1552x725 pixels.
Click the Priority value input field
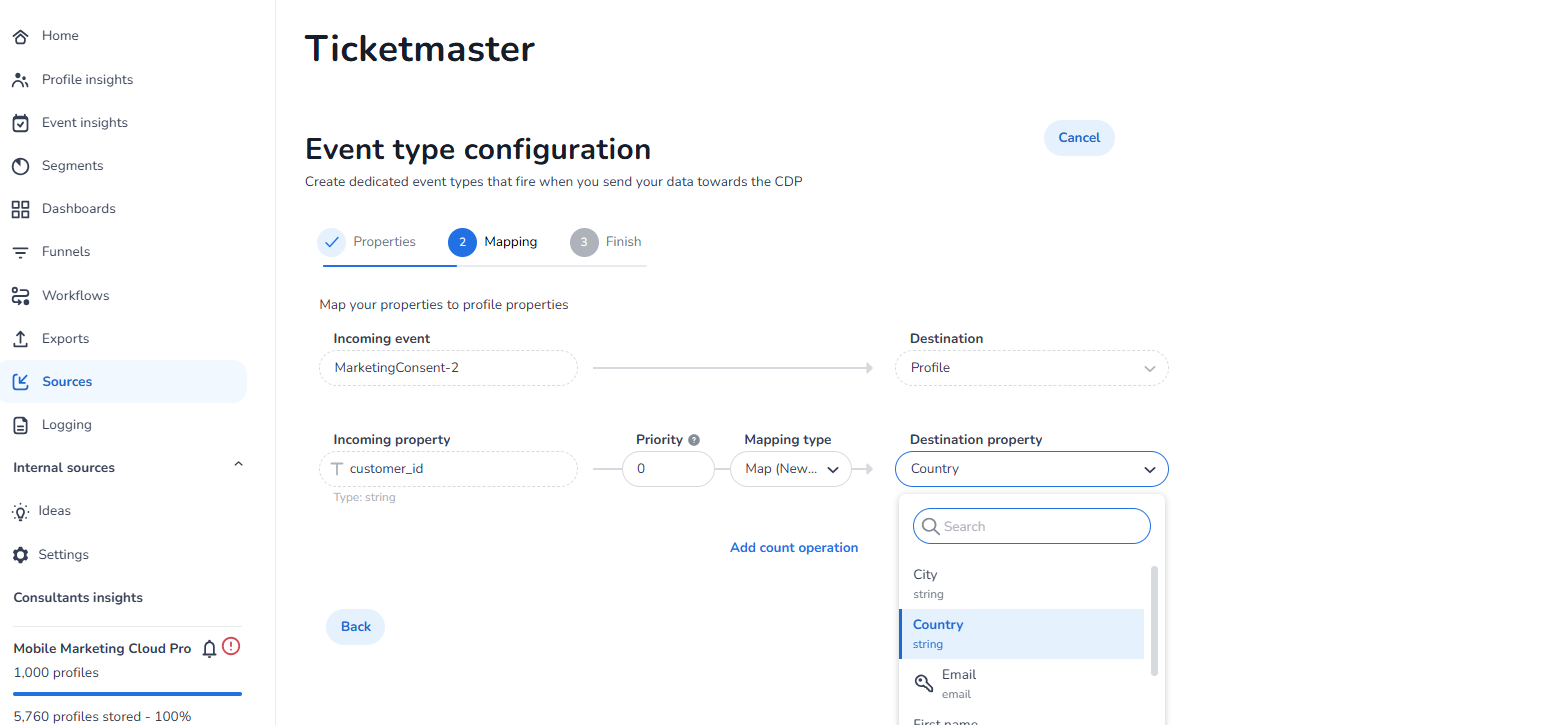click(668, 469)
